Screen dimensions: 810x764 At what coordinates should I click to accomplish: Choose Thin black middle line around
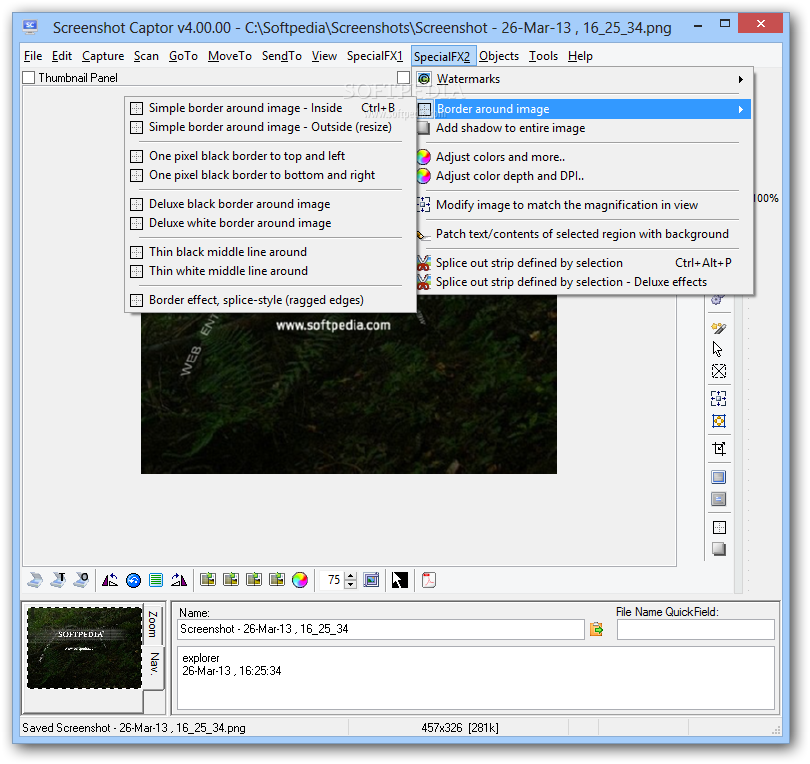pos(270,252)
